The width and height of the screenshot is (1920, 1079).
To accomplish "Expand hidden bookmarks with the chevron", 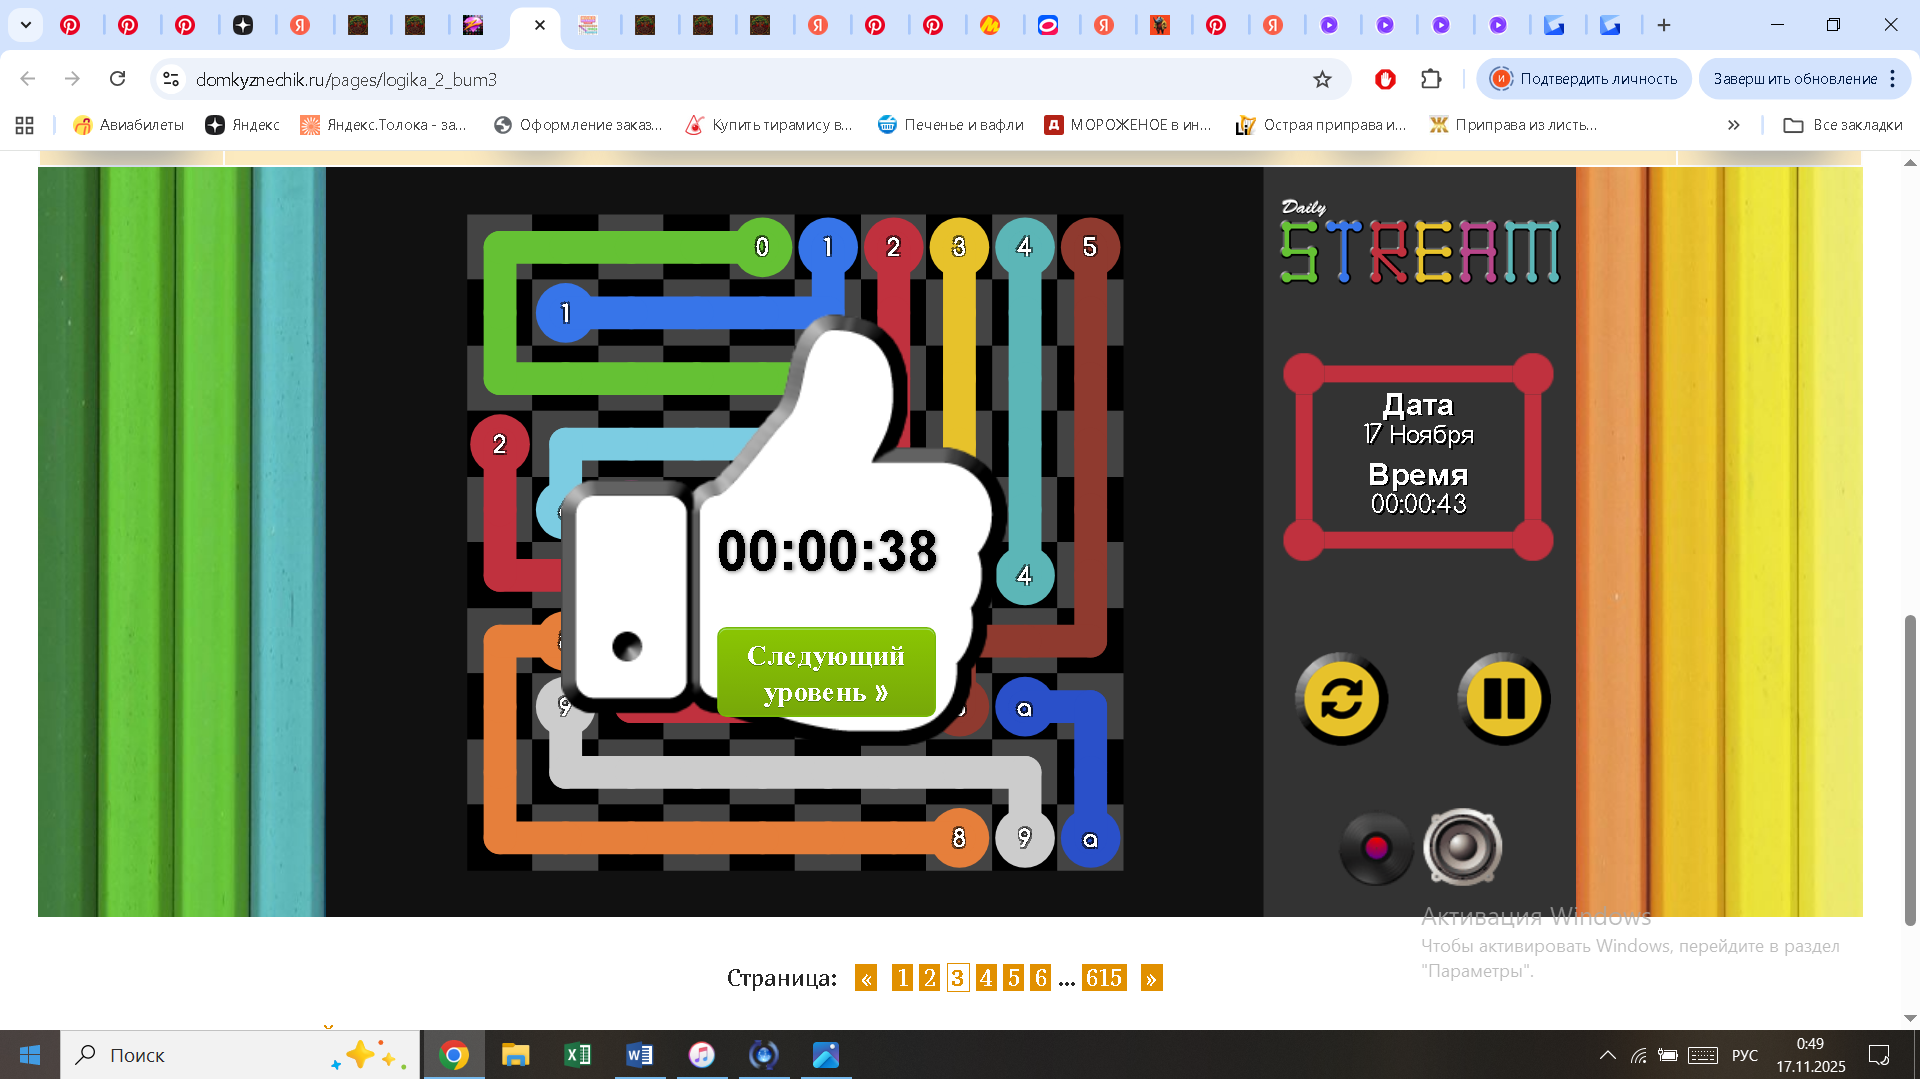I will (x=1733, y=124).
